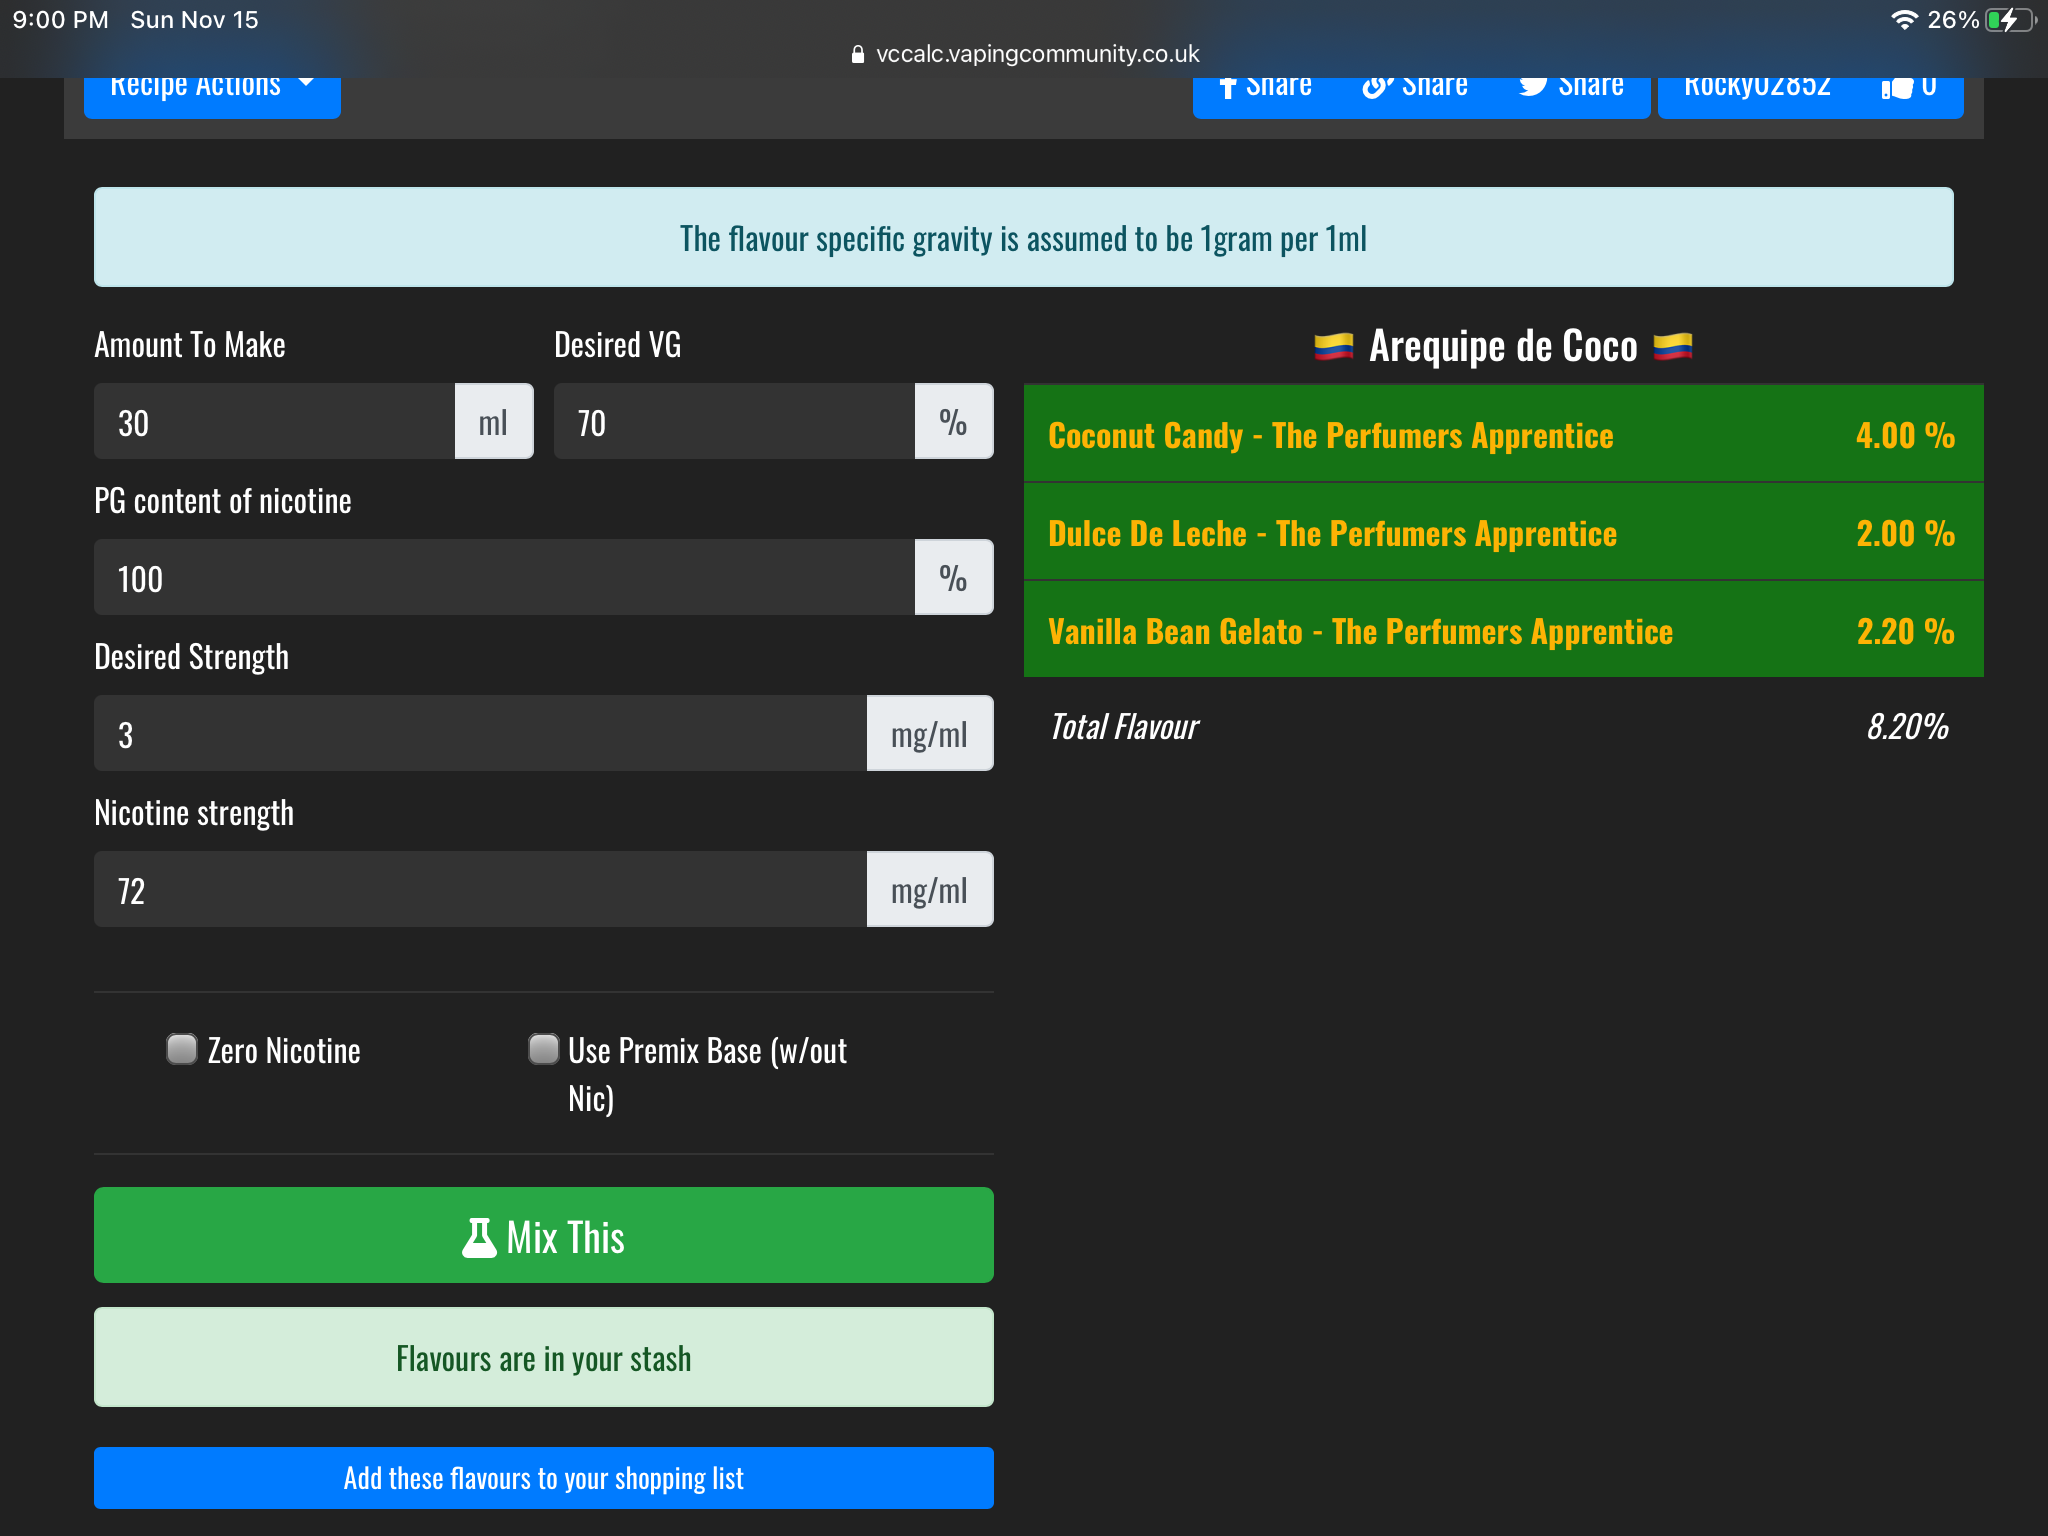Click the Wi-Fi status icon
This screenshot has width=2048, height=1536.
[x=1905, y=20]
